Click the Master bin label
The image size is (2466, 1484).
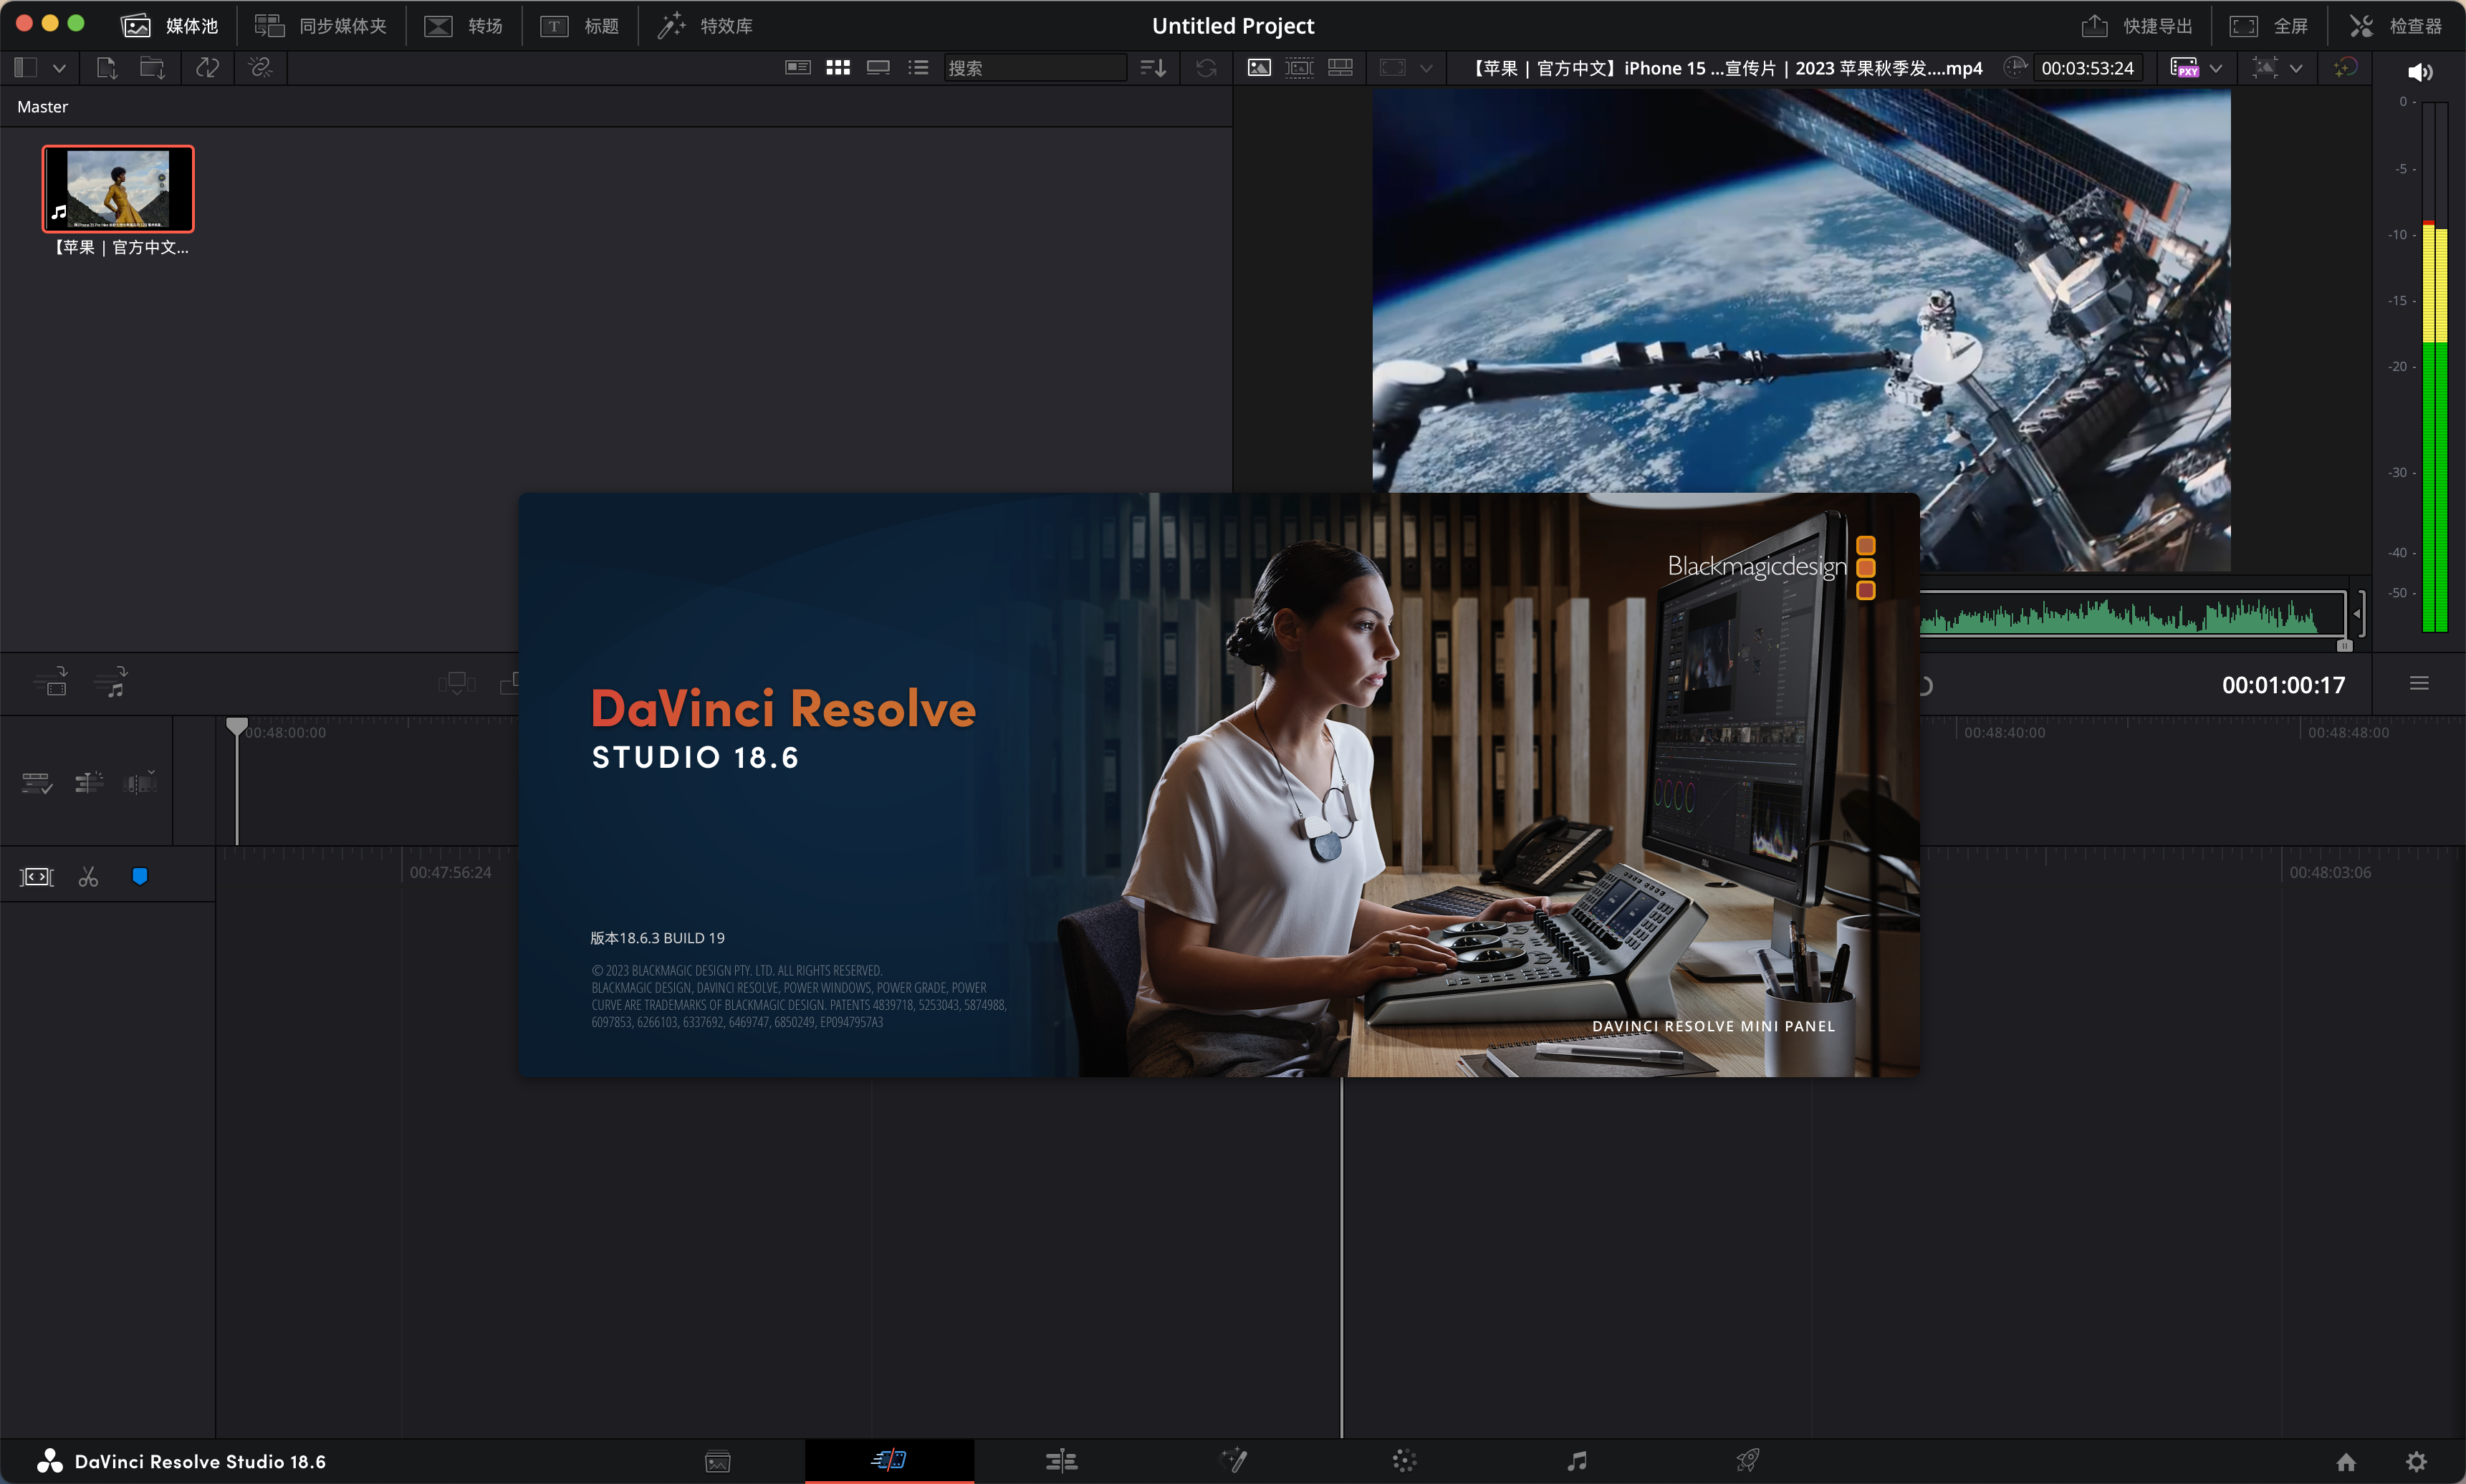[x=42, y=107]
